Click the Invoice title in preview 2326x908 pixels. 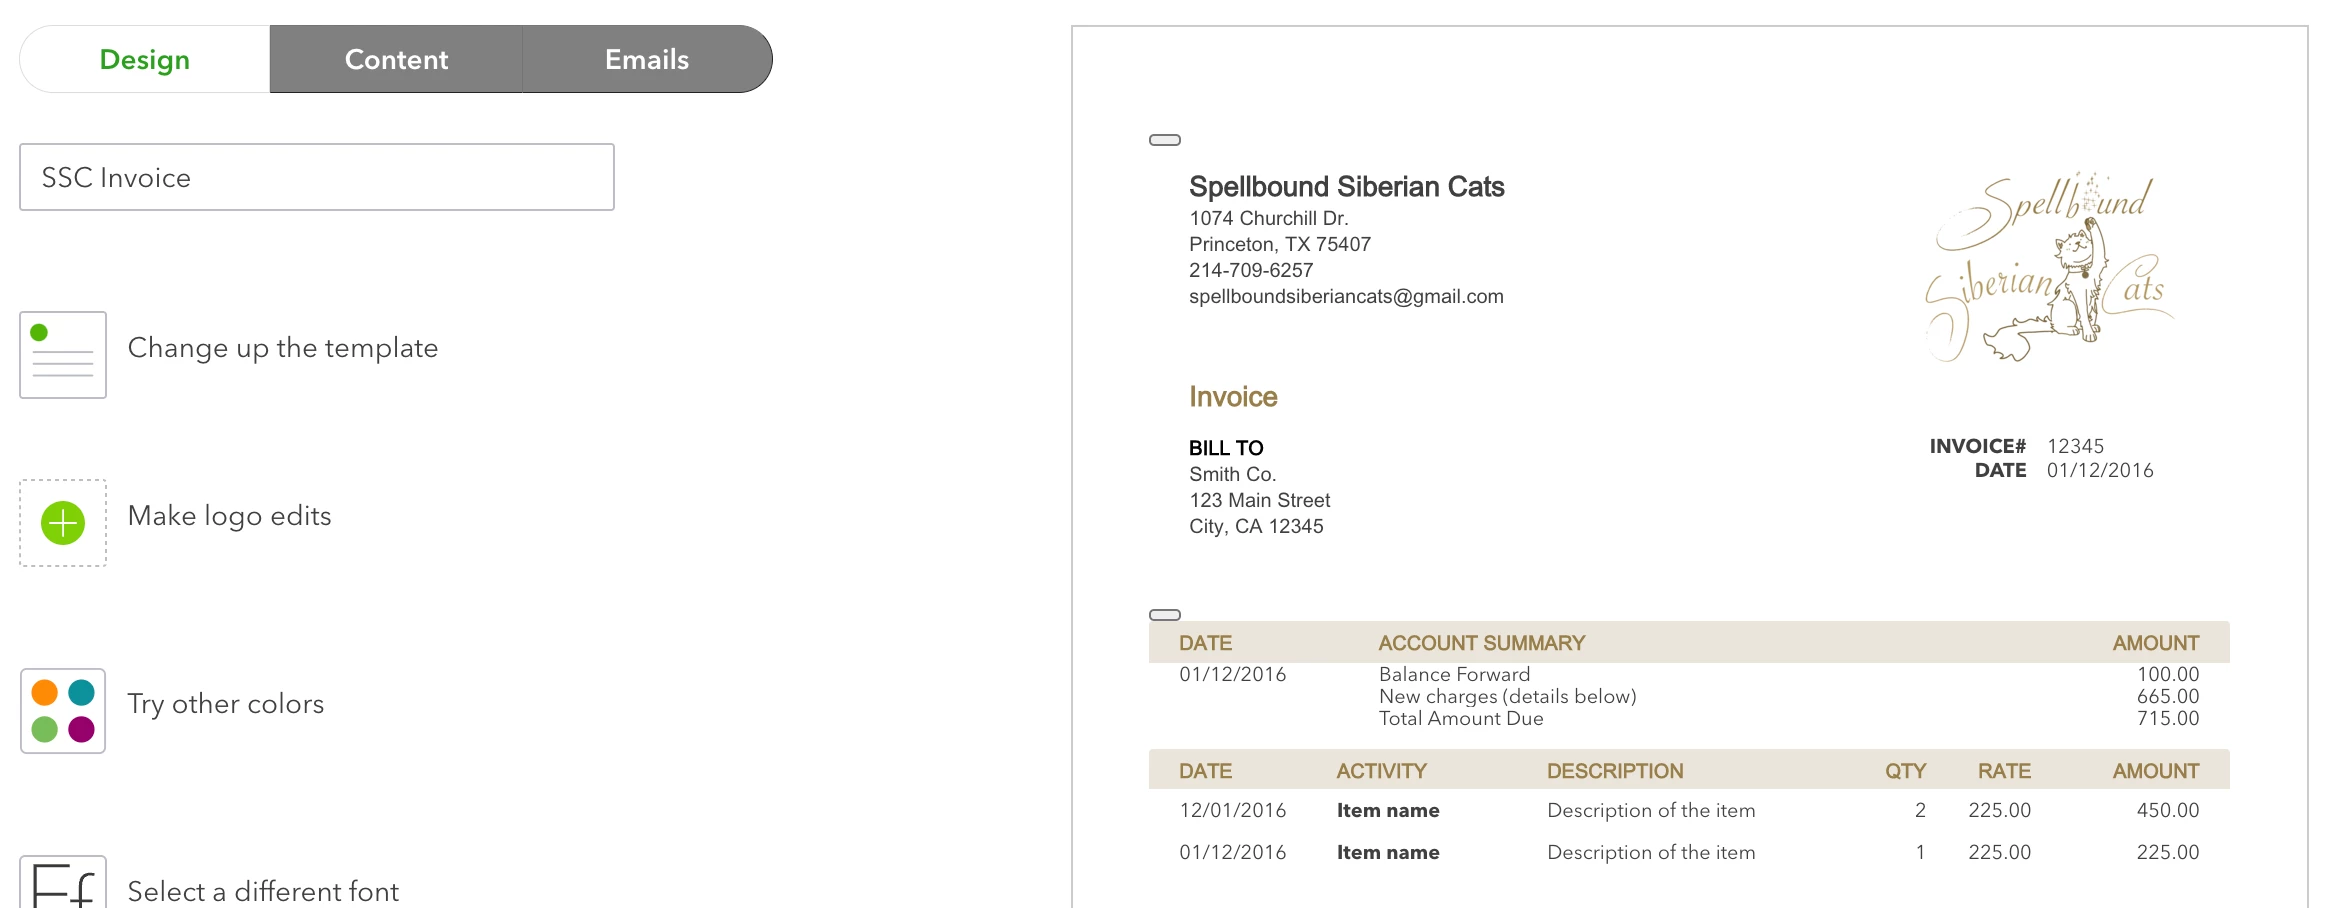click(x=1233, y=397)
